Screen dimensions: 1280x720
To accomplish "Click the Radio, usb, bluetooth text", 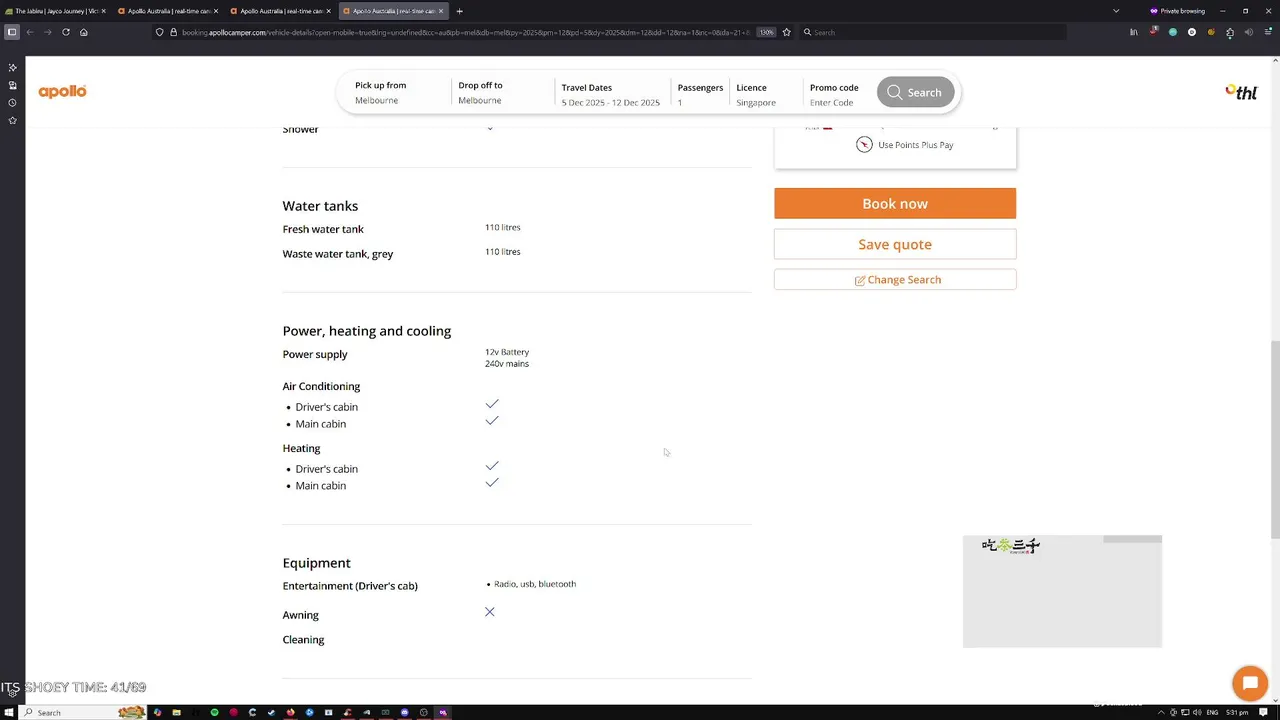I will point(535,584).
